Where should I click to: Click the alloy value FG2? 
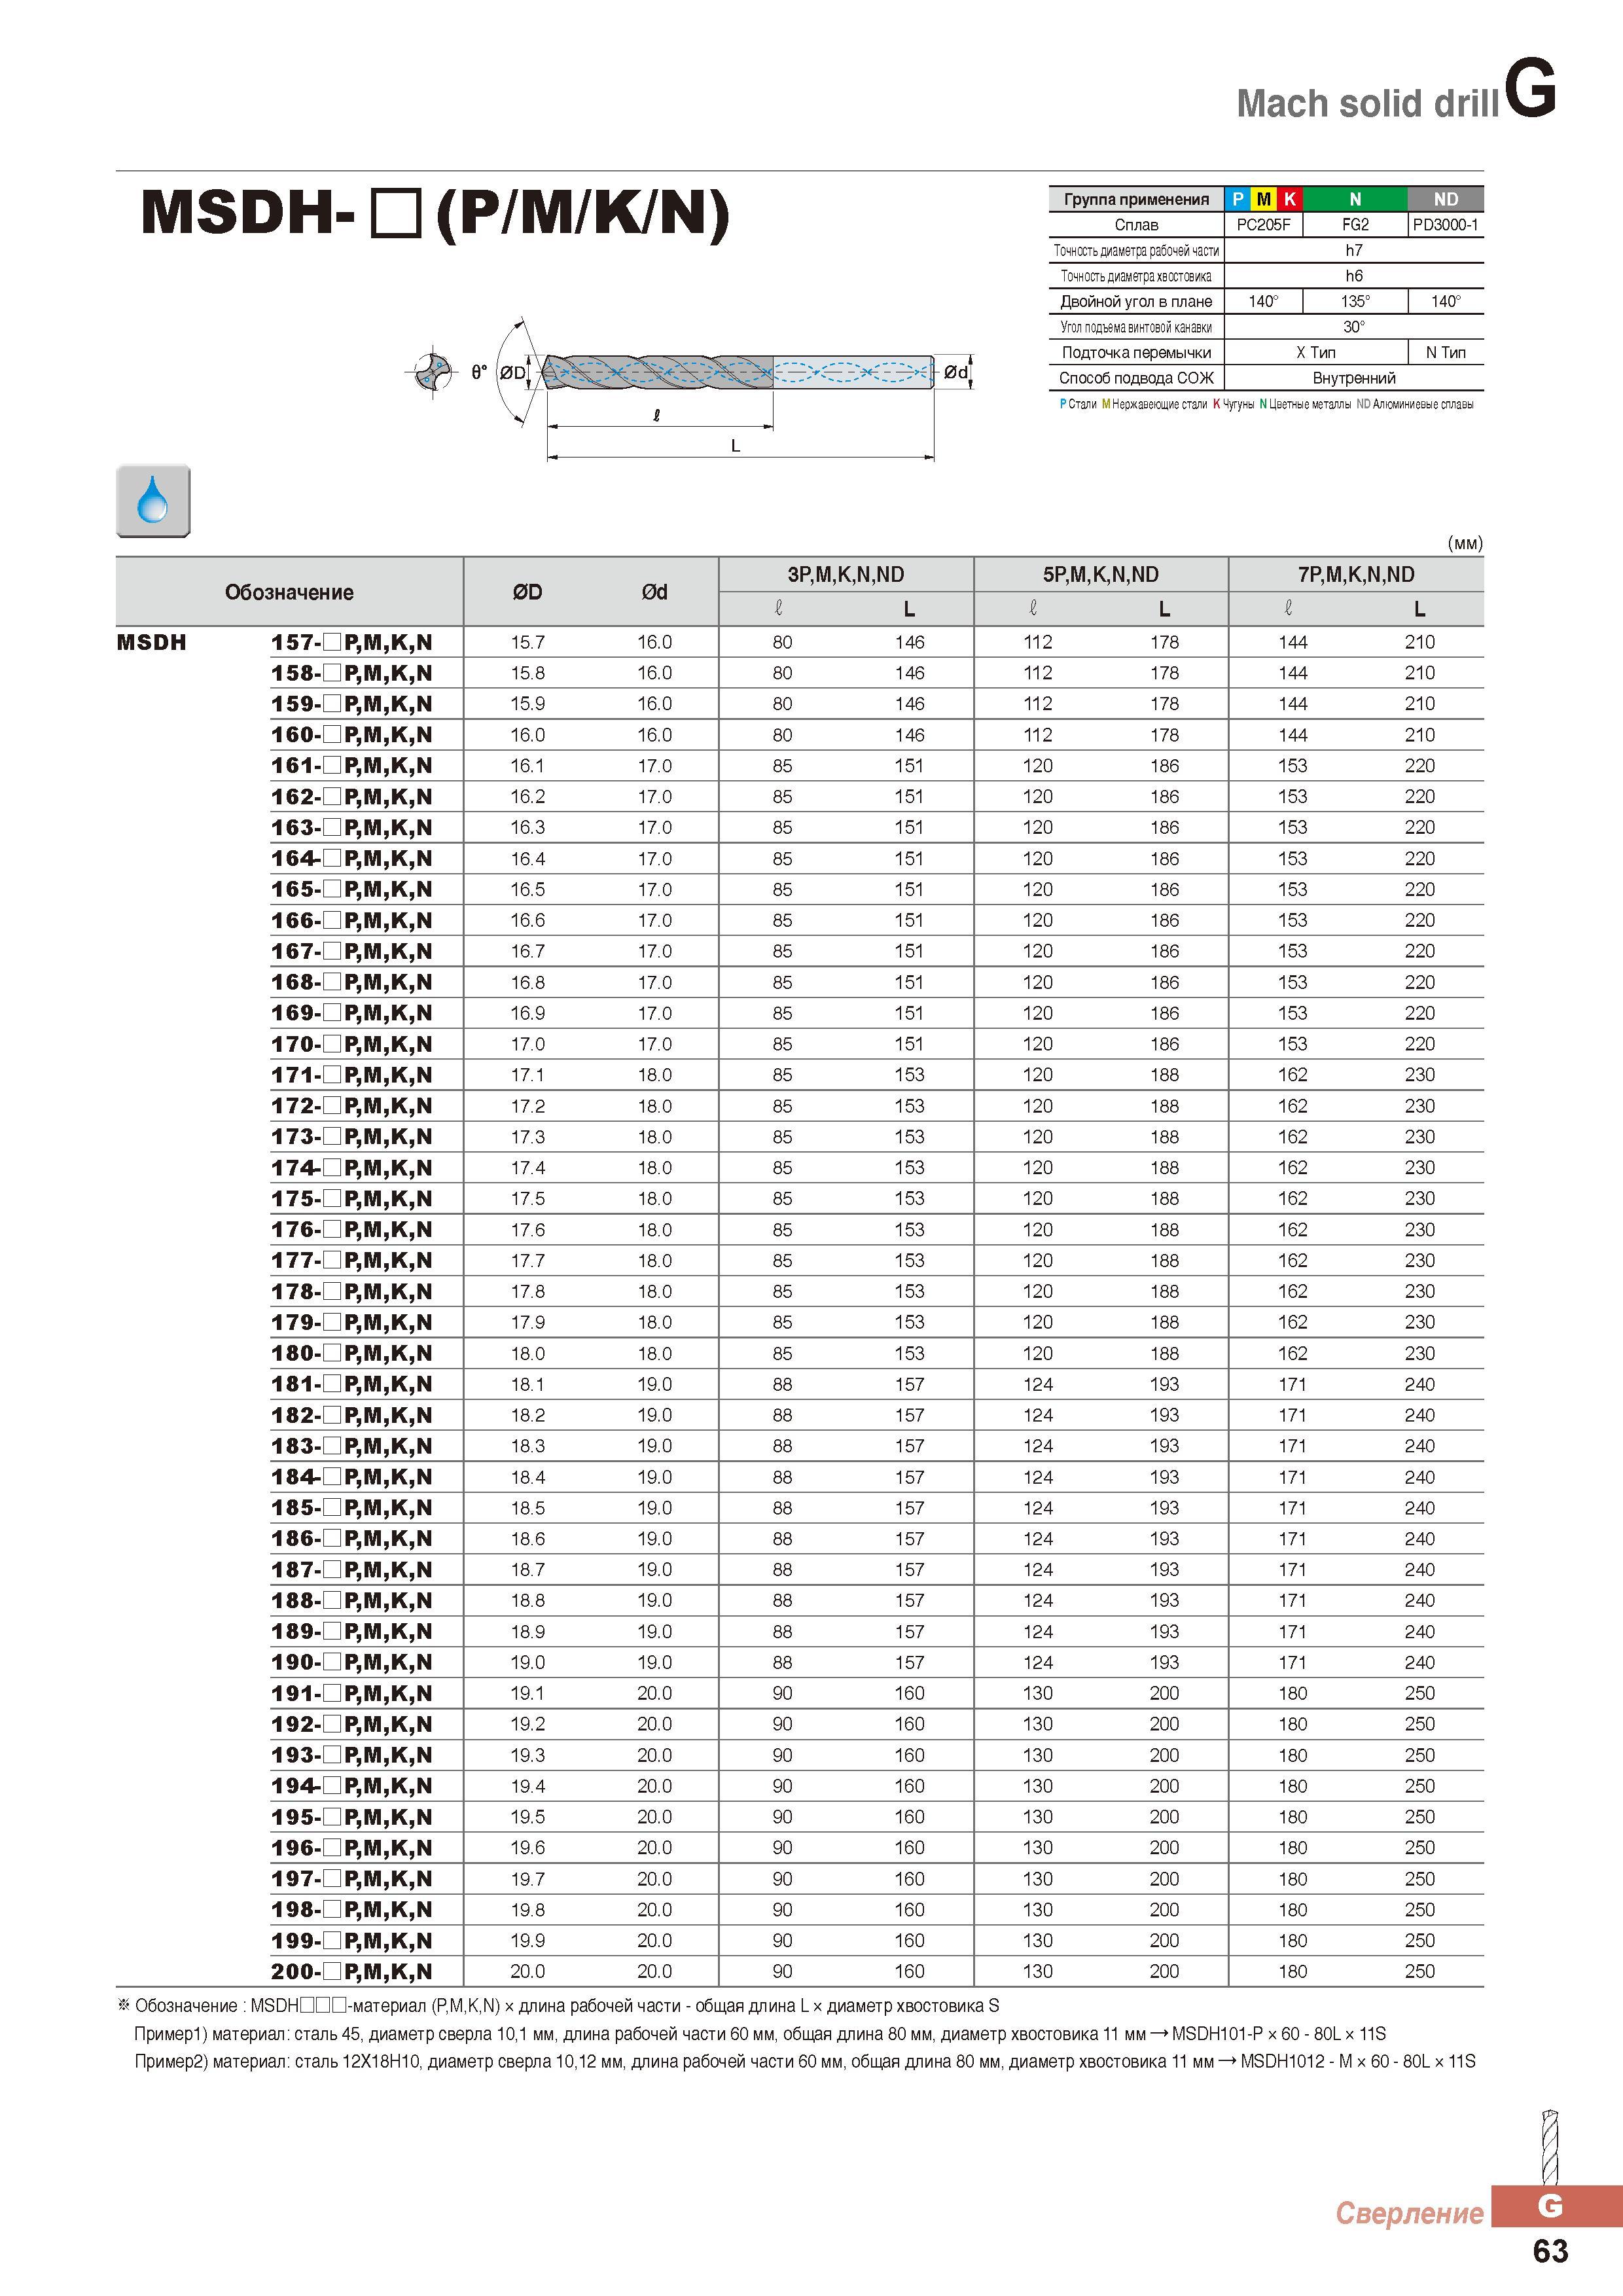pos(1355,225)
